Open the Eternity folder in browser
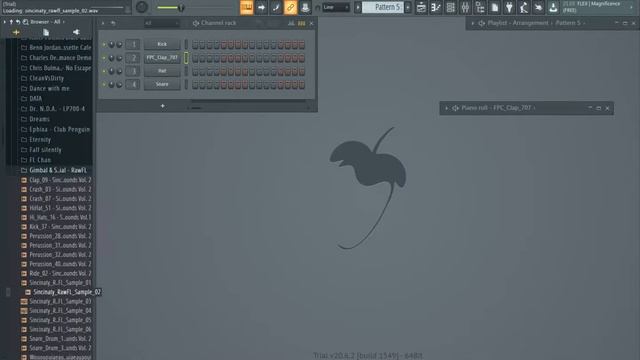 (40, 140)
